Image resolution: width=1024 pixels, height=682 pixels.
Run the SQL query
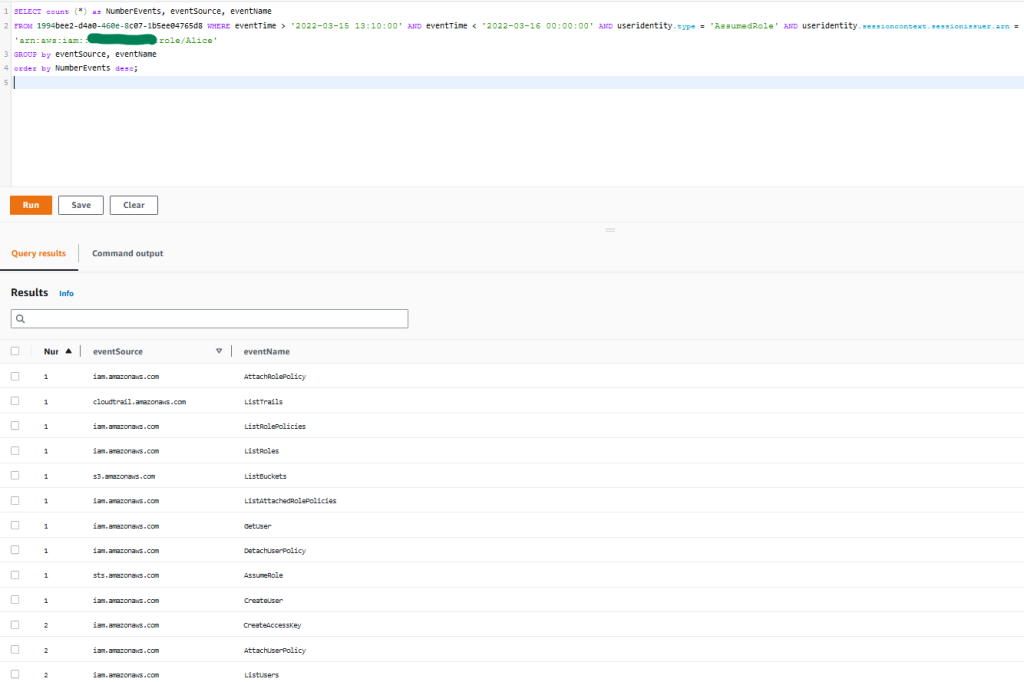click(31, 205)
